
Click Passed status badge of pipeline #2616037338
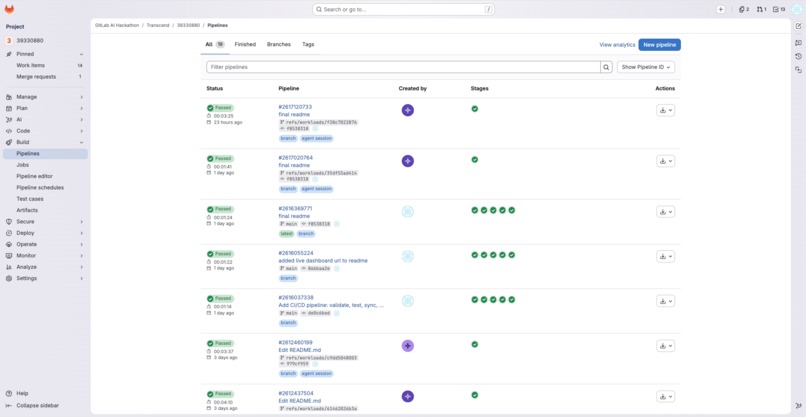220,298
